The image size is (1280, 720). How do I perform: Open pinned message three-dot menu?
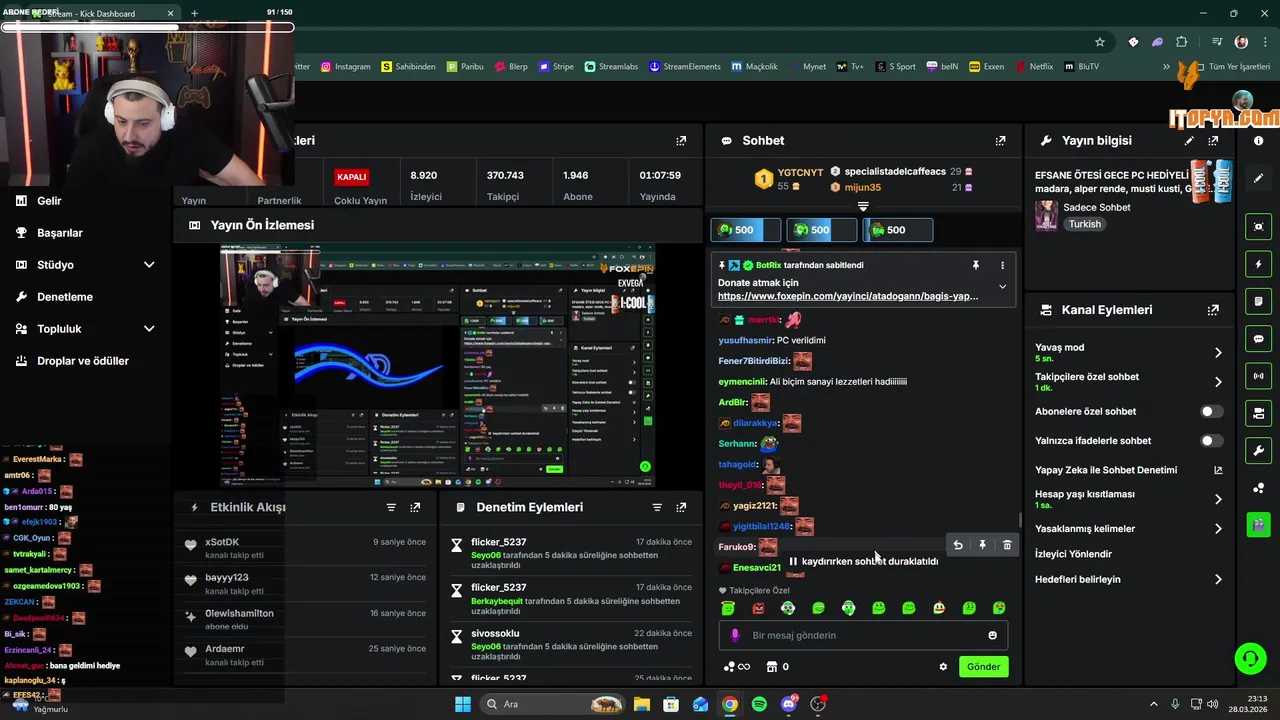click(x=1002, y=265)
